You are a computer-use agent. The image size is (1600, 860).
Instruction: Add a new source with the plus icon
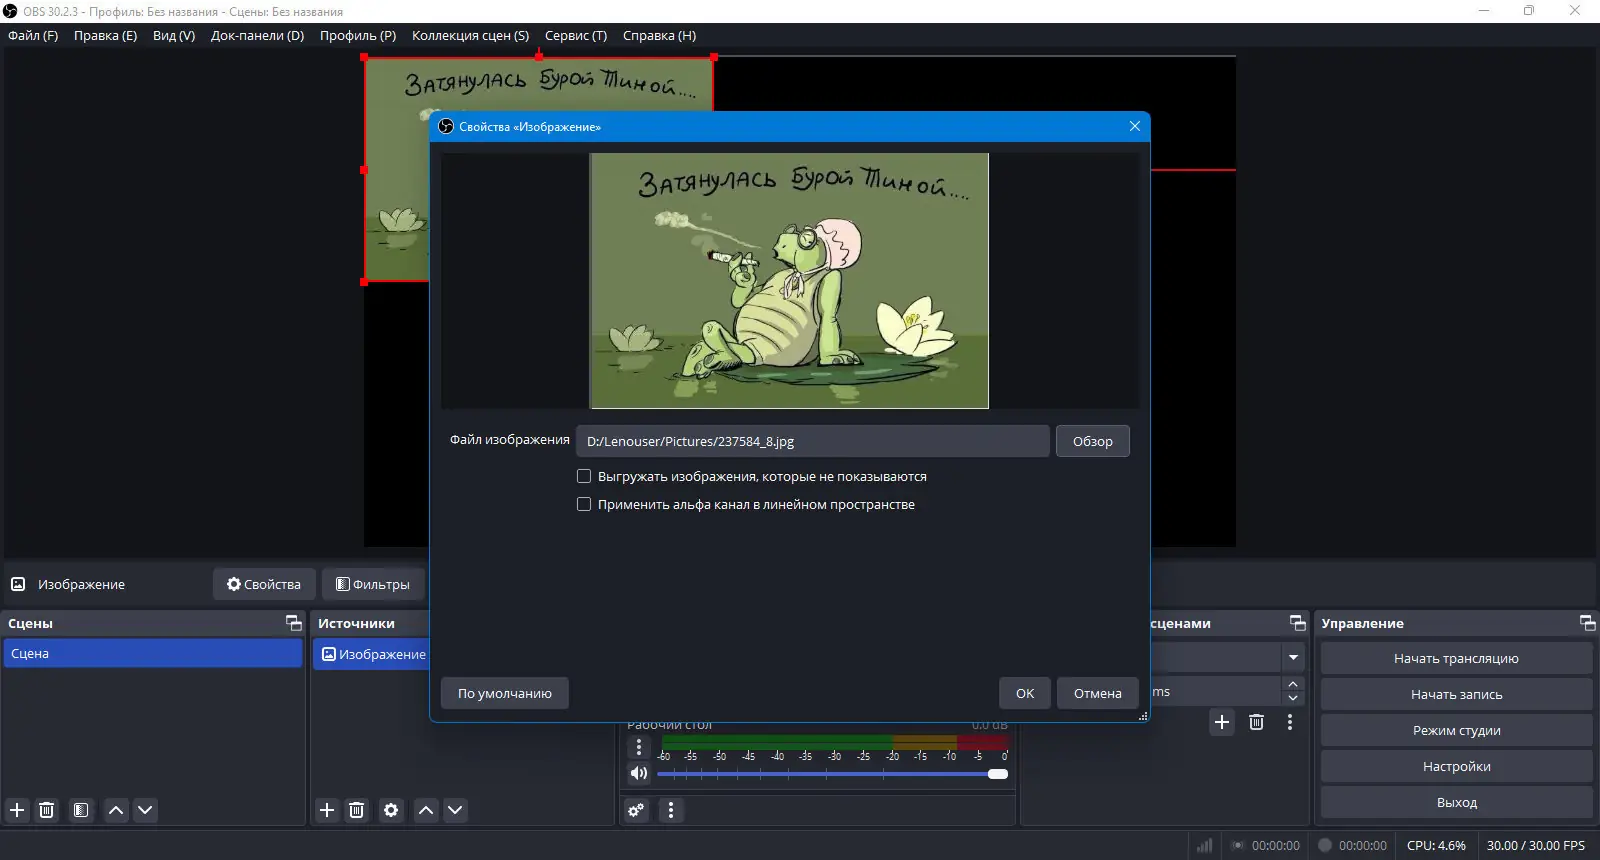(327, 810)
